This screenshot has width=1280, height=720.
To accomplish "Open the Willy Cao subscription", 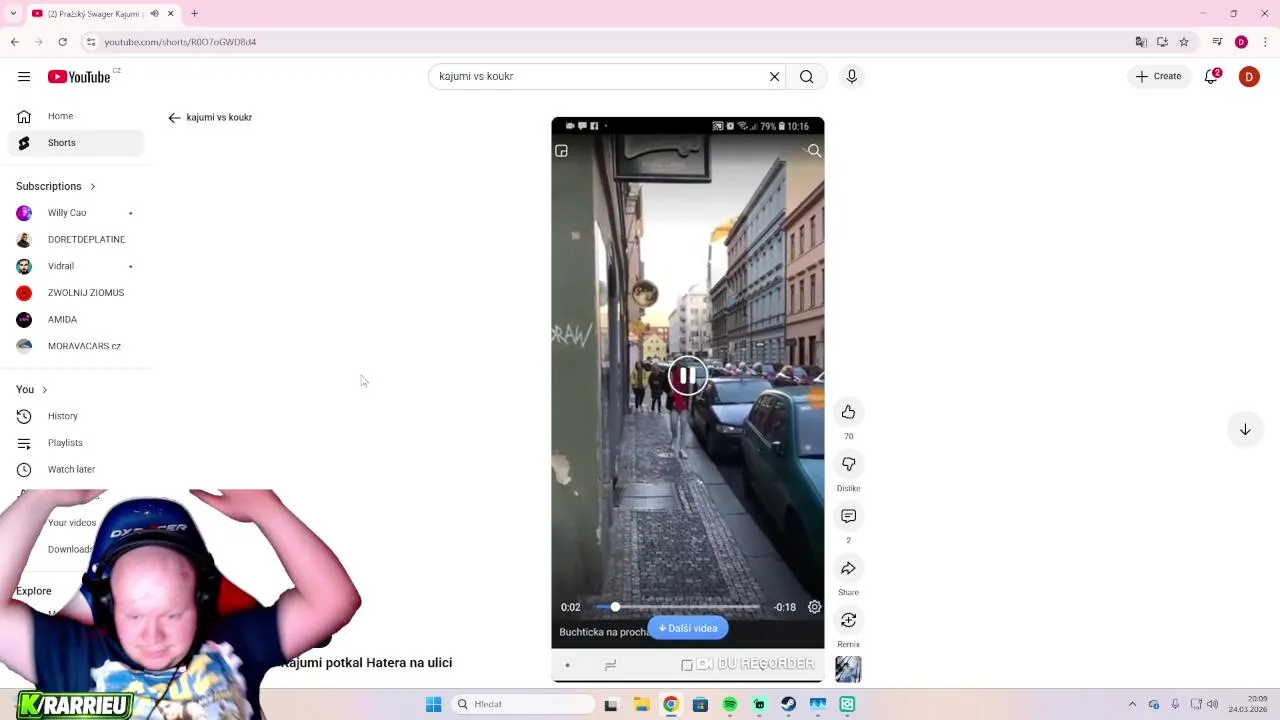I will pyautogui.click(x=77, y=213).
